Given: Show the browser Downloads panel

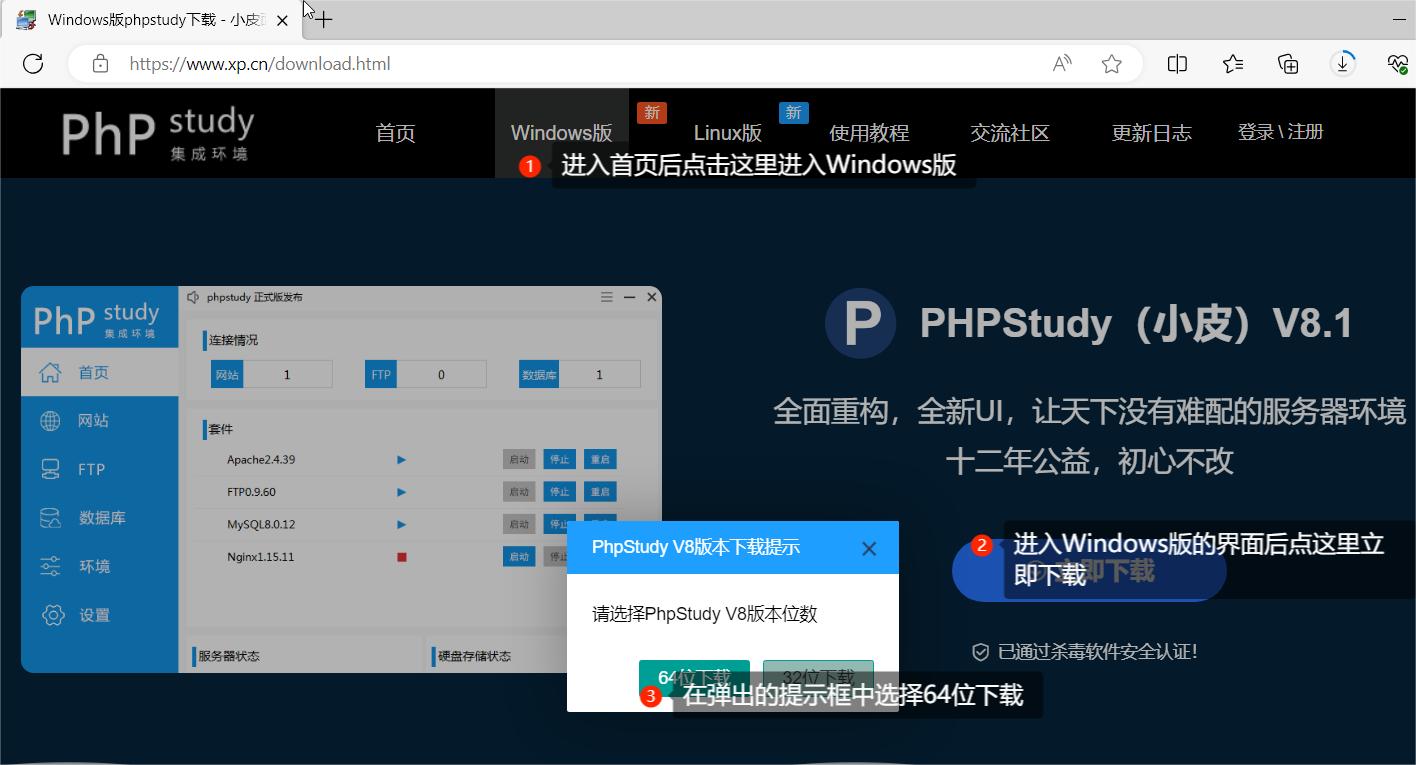Looking at the screenshot, I should (x=1343, y=63).
